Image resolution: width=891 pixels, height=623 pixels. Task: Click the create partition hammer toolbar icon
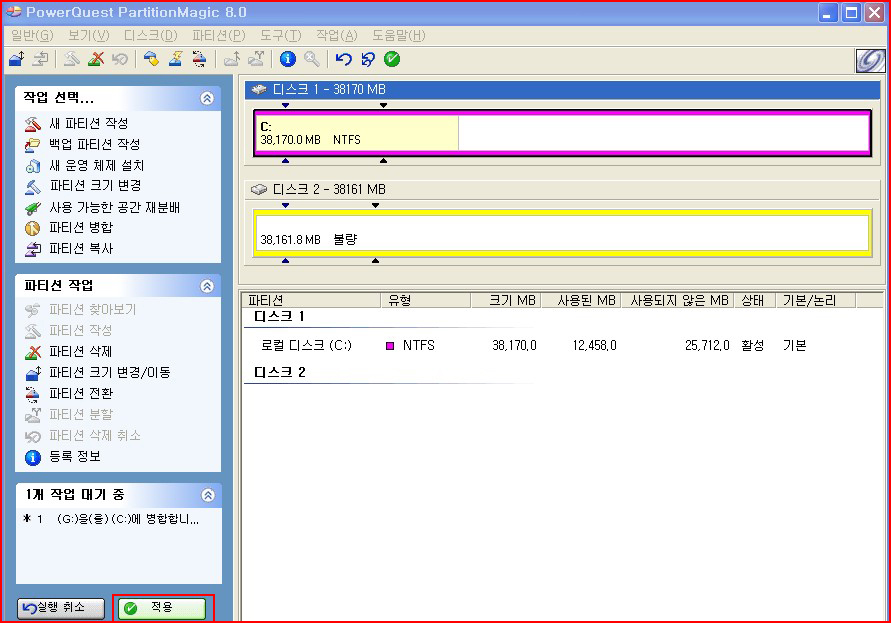72,59
